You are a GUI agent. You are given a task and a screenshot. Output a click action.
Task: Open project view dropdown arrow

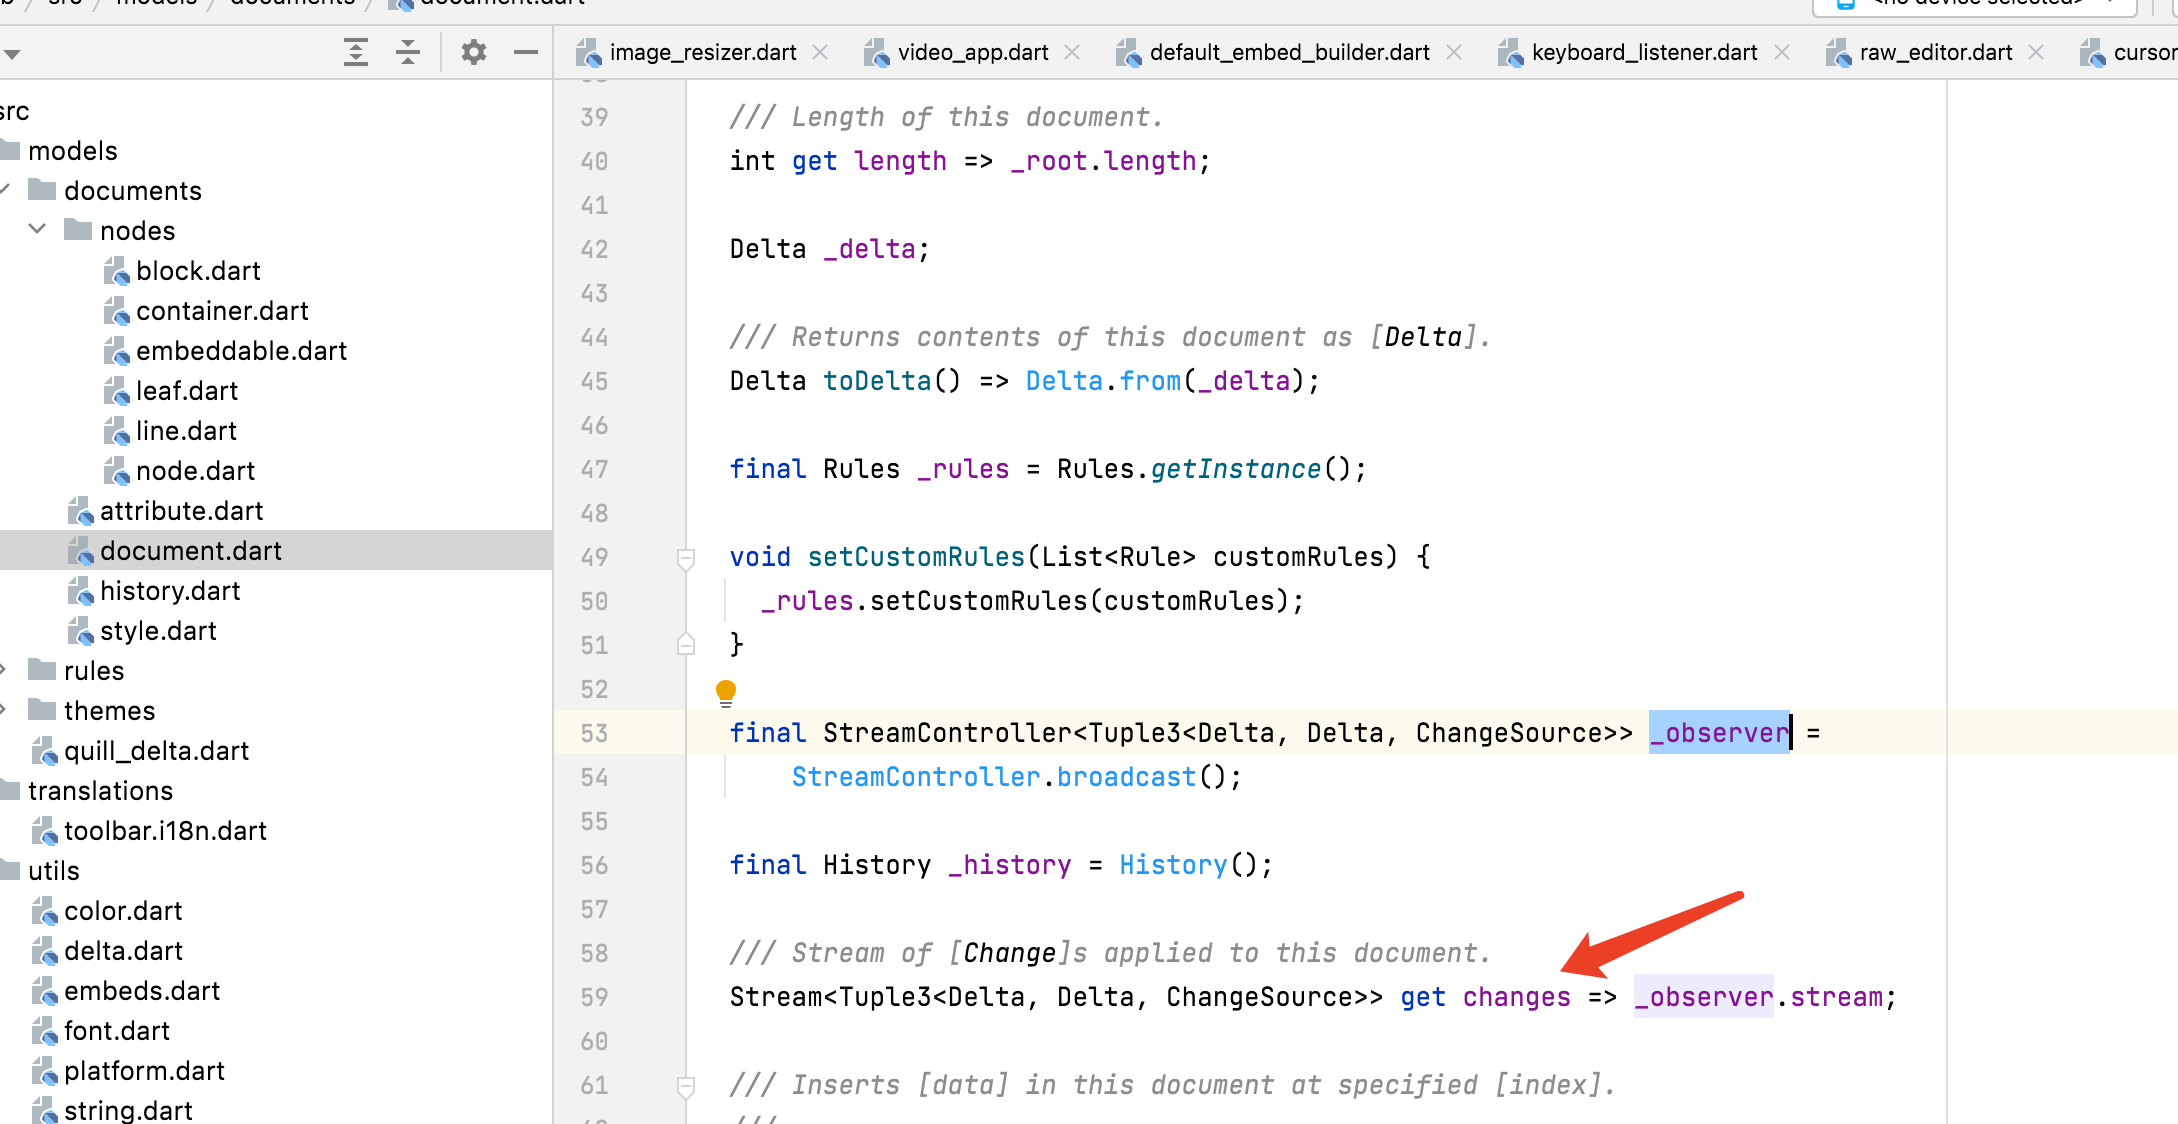(12, 54)
